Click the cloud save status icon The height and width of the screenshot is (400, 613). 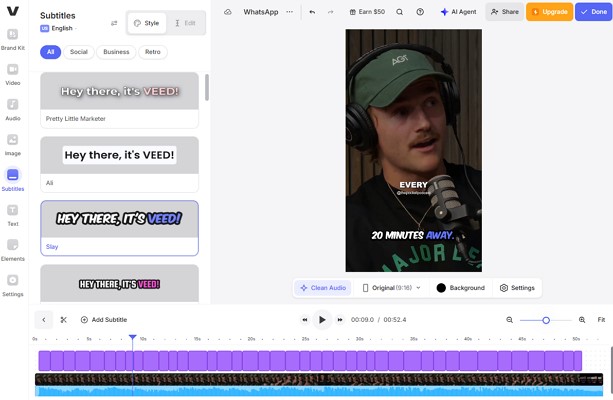click(228, 12)
